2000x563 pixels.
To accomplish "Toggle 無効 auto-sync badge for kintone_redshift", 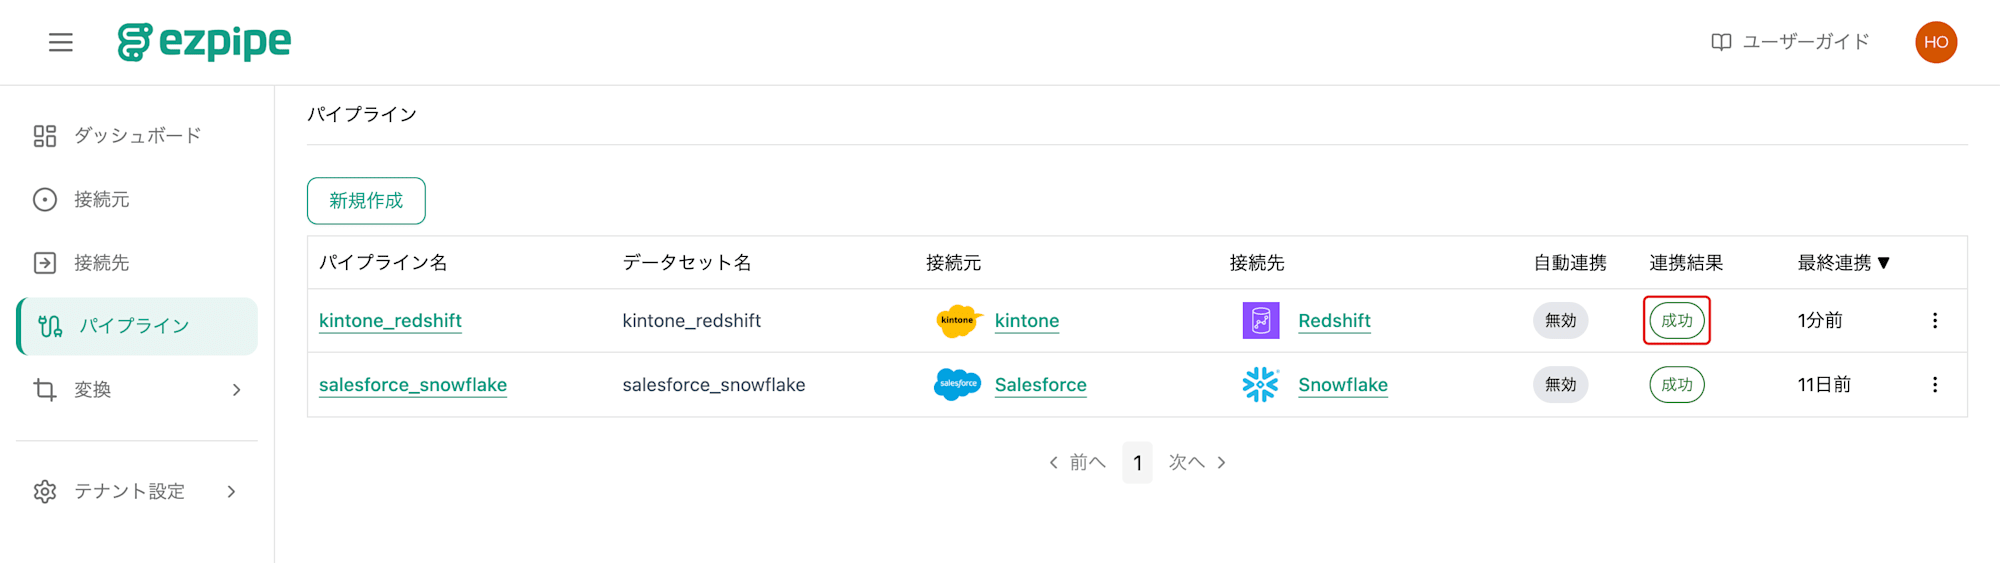I will (x=1560, y=321).
